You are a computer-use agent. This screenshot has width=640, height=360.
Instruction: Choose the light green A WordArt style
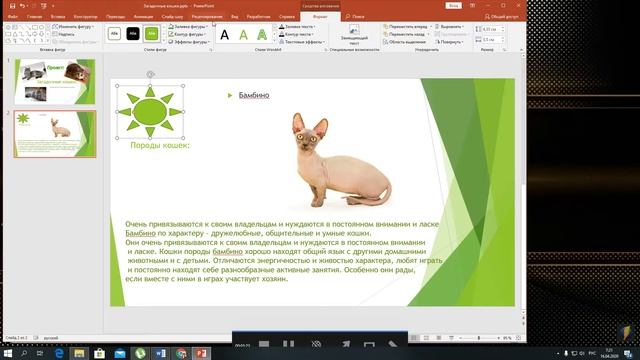point(243,35)
